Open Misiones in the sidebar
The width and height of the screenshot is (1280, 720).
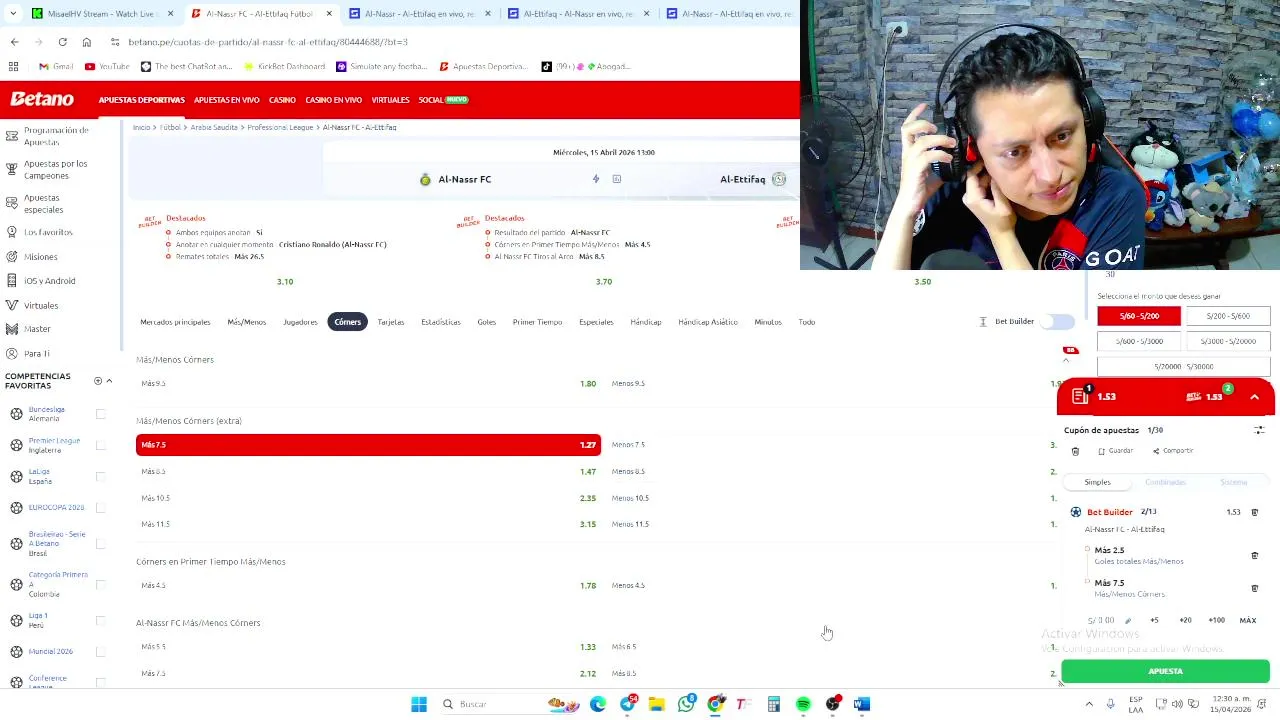pos(41,257)
